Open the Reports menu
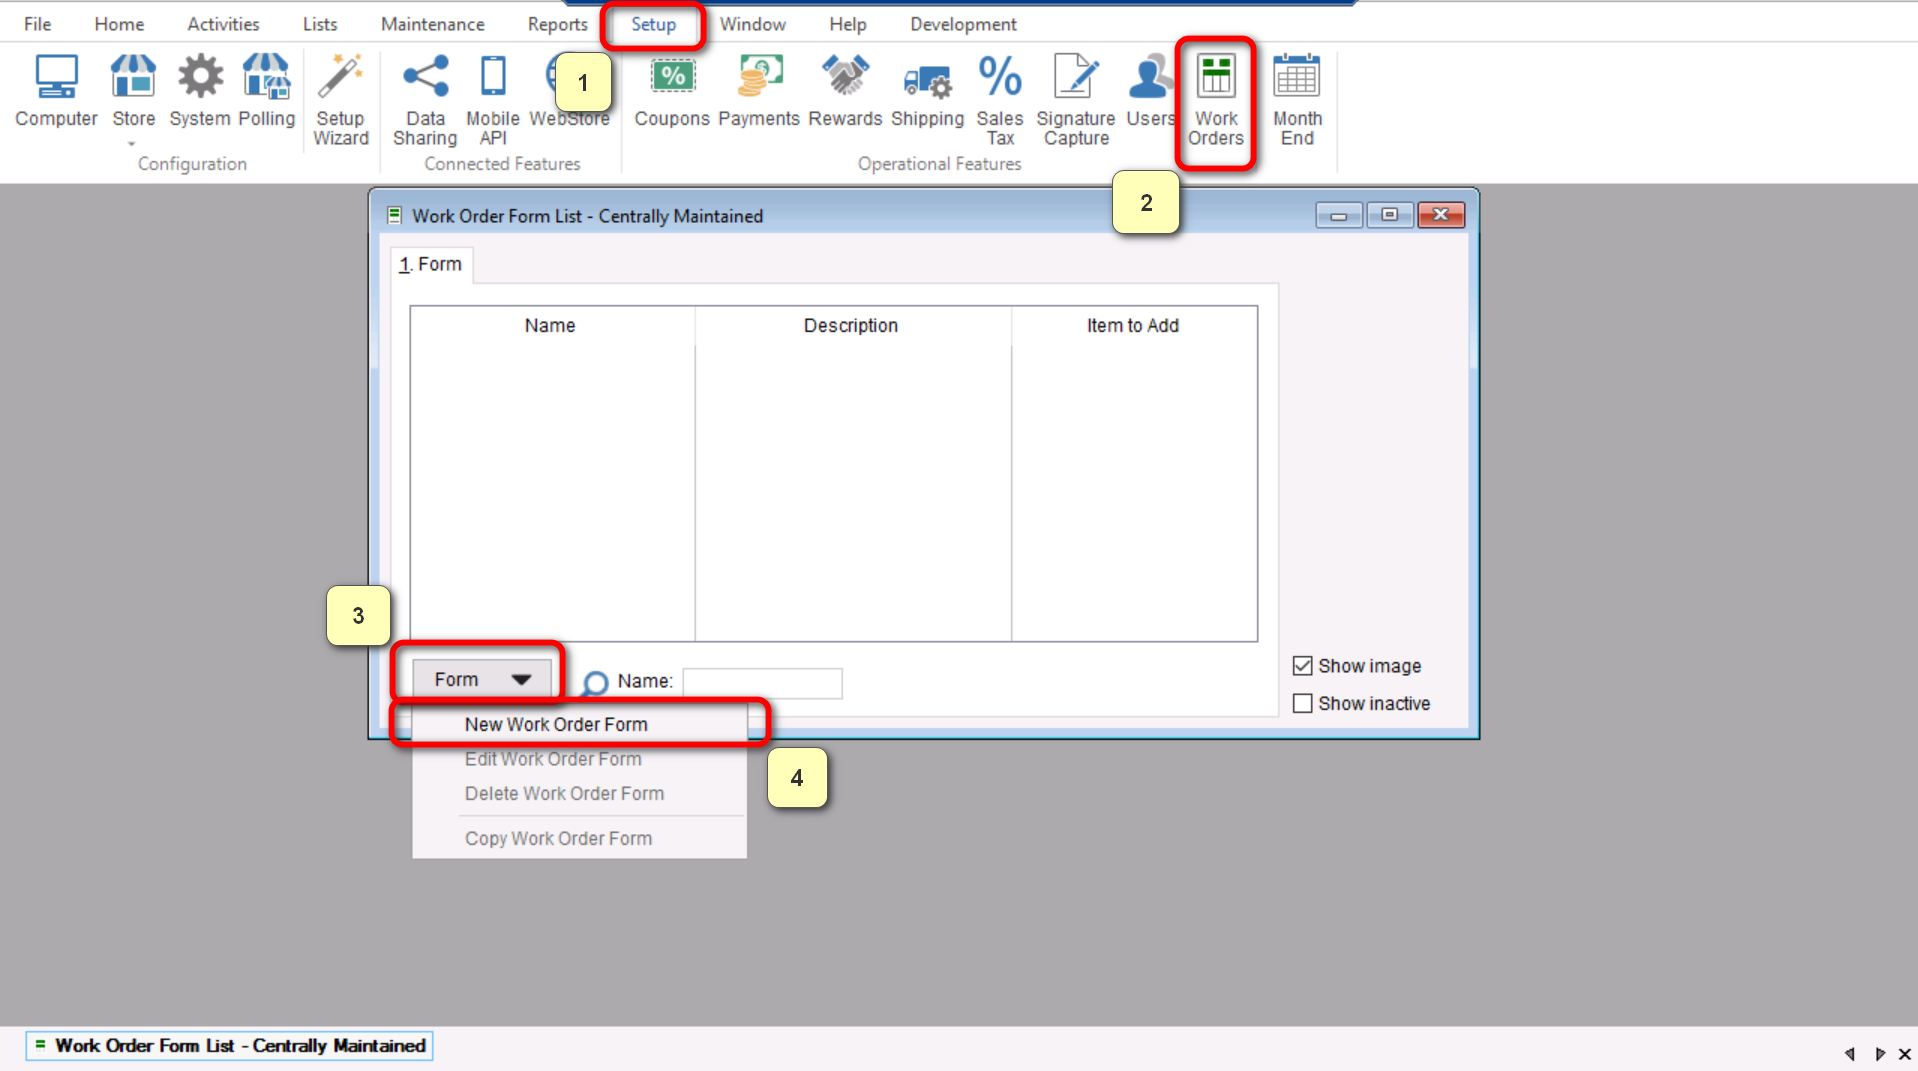Screen dimensions: 1918x1071 [x=557, y=24]
